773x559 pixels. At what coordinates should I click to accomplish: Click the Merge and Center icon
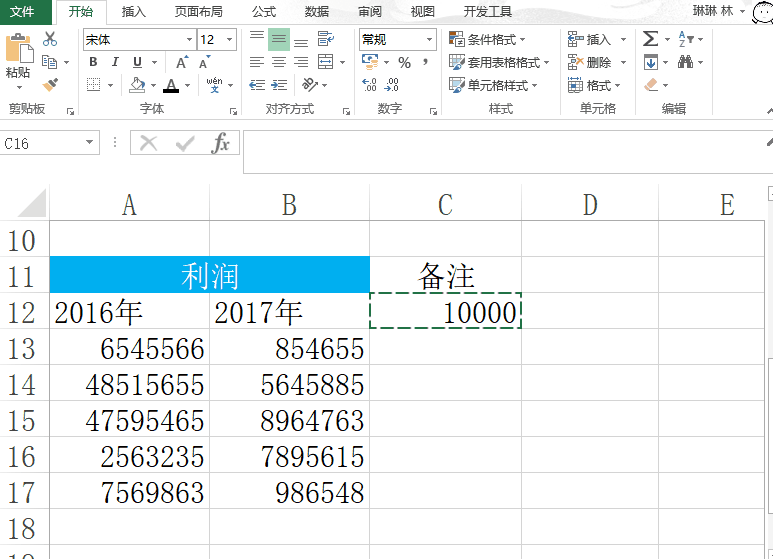(326, 62)
